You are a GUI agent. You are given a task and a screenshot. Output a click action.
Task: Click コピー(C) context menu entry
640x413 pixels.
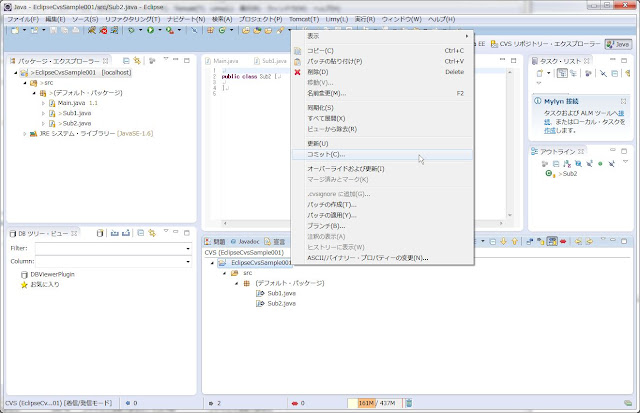tap(382, 51)
